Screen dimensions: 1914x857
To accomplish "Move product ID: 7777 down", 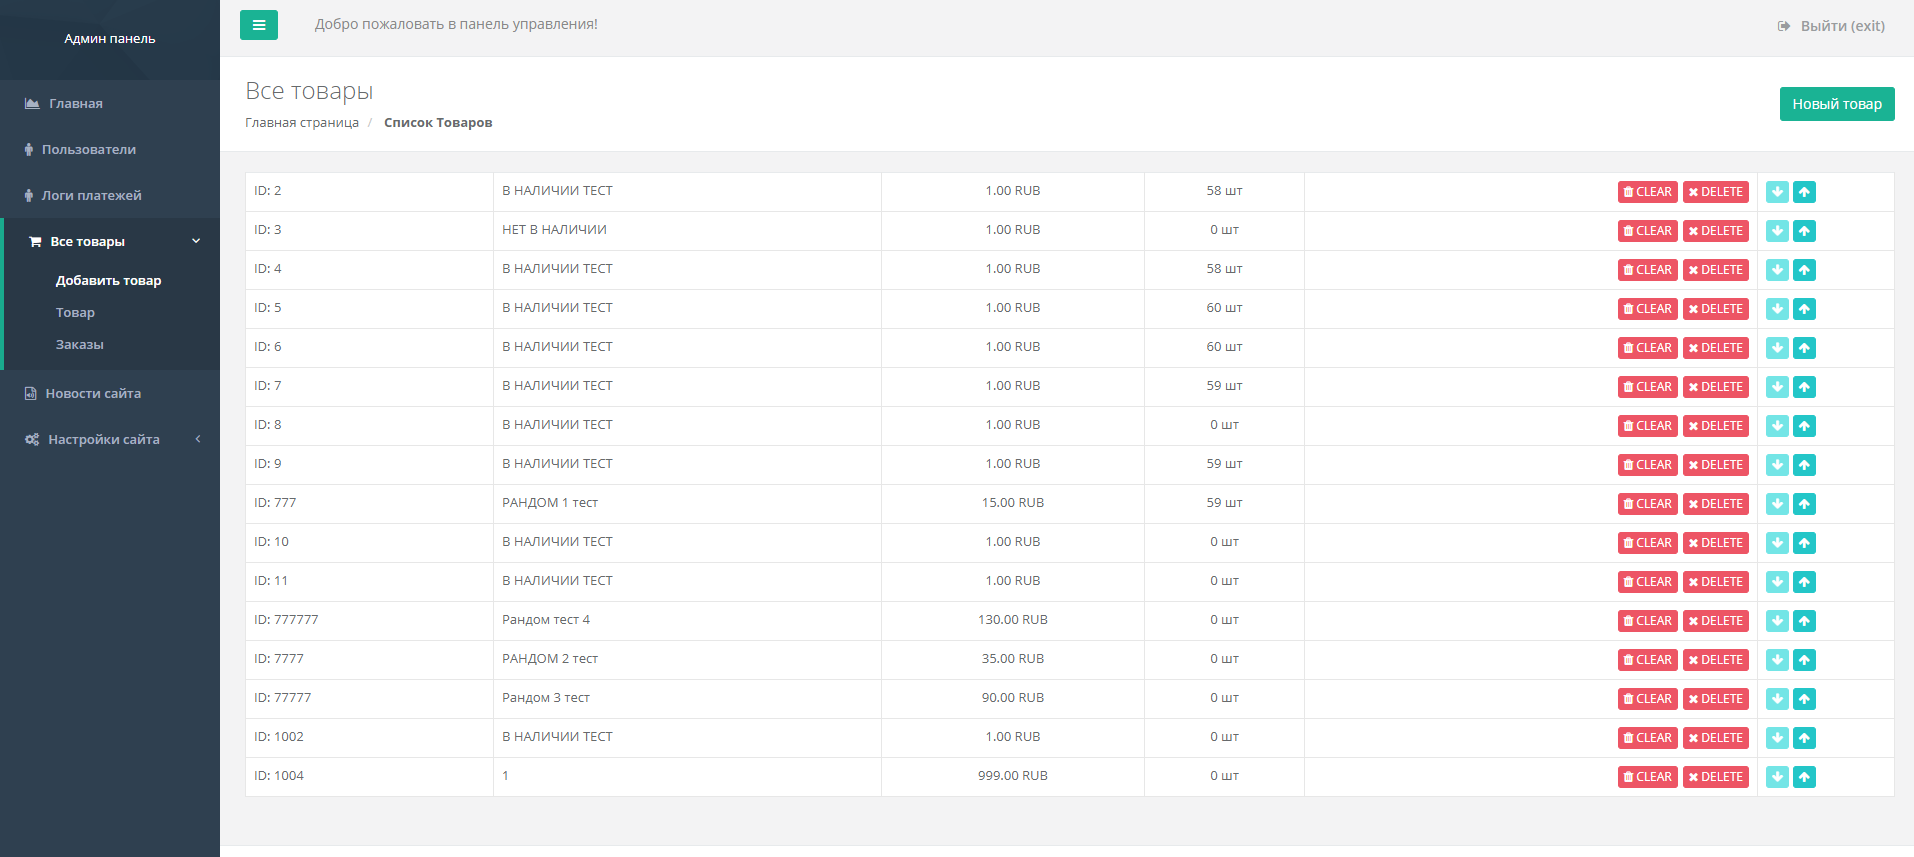I will (1777, 660).
